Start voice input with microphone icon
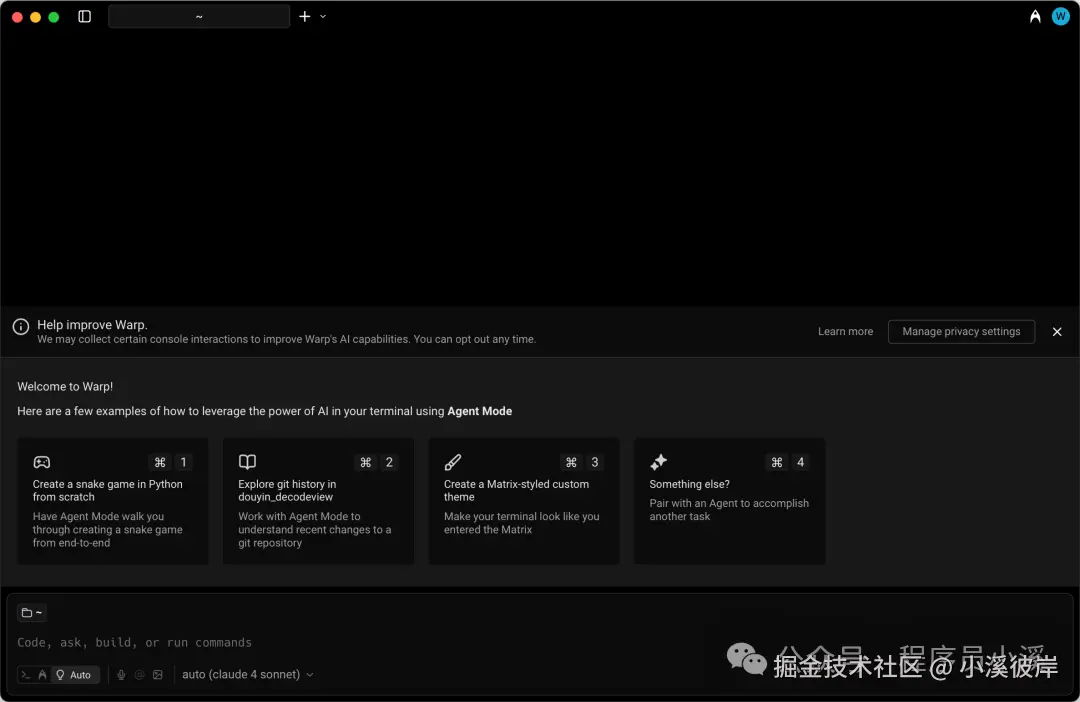 pos(121,675)
